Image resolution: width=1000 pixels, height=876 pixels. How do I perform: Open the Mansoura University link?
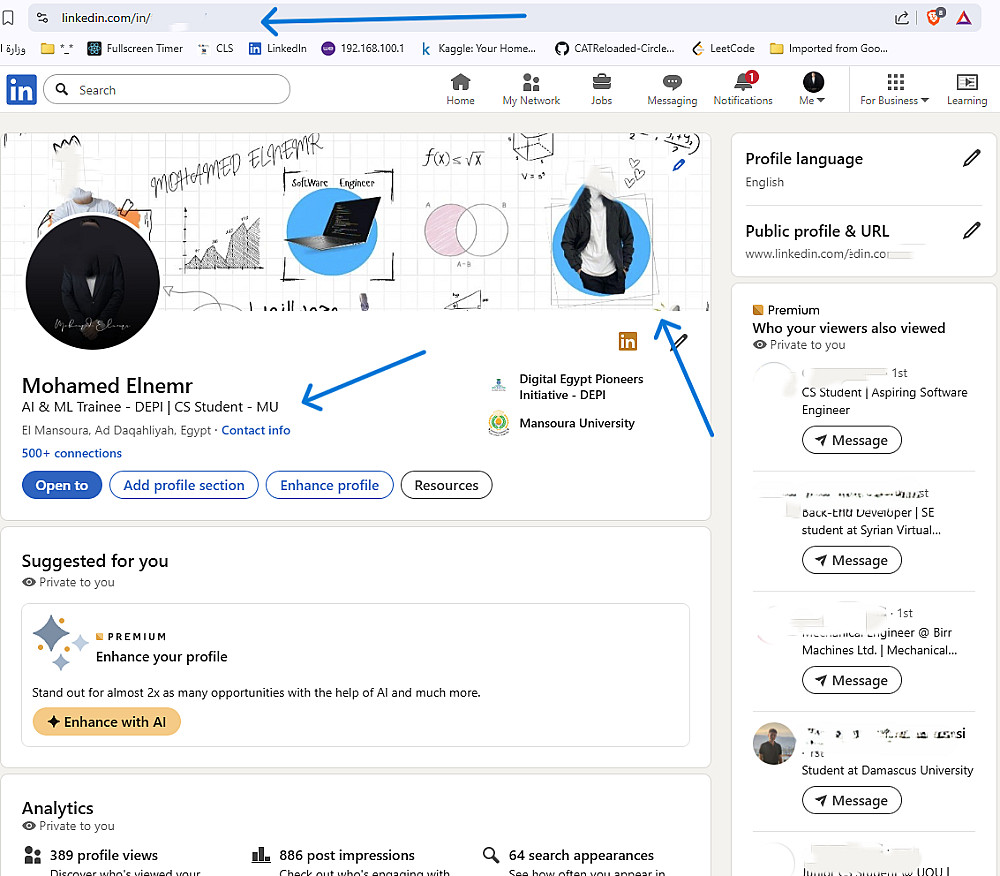click(562, 423)
